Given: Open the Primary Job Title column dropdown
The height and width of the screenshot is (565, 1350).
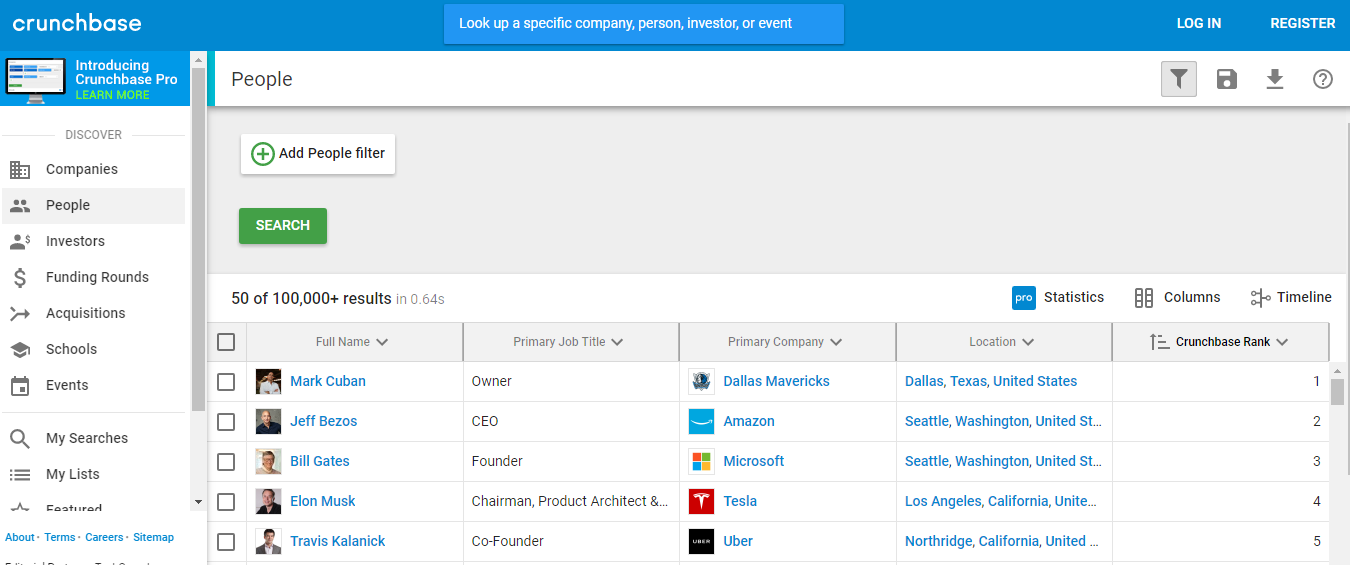Looking at the screenshot, I should tap(617, 342).
